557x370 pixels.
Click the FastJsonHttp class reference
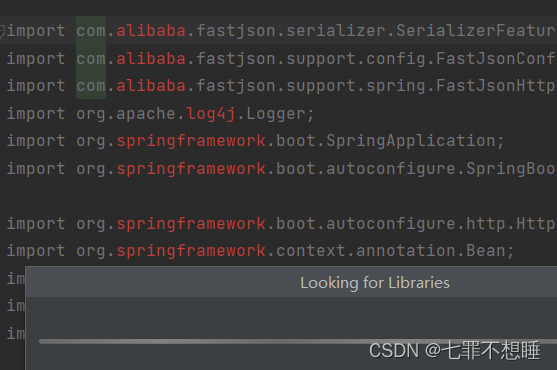pos(496,86)
